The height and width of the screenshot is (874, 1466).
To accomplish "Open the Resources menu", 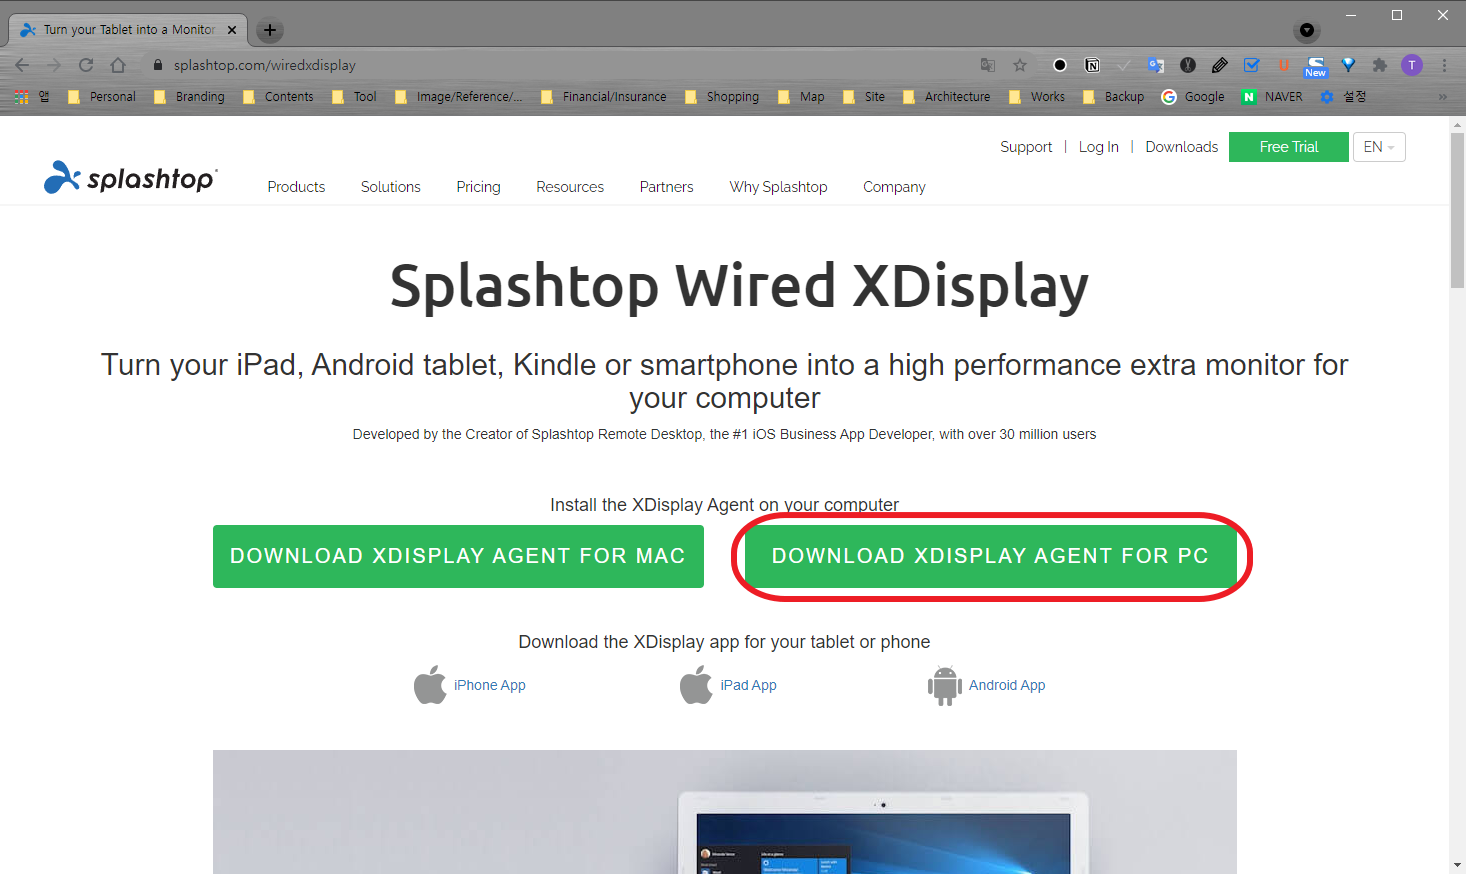I will coord(570,187).
